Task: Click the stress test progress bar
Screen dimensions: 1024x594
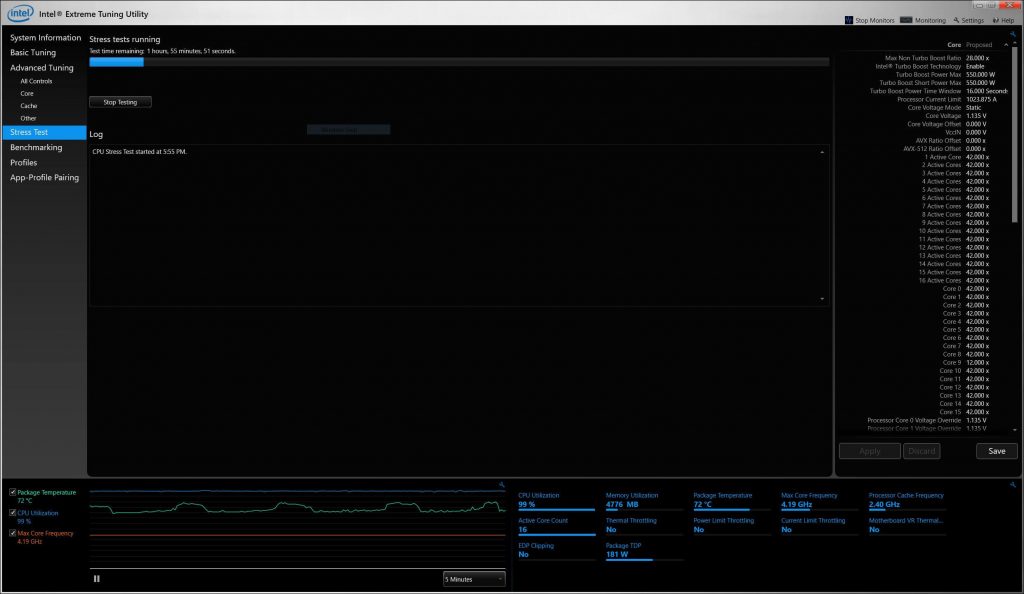Action: point(458,62)
